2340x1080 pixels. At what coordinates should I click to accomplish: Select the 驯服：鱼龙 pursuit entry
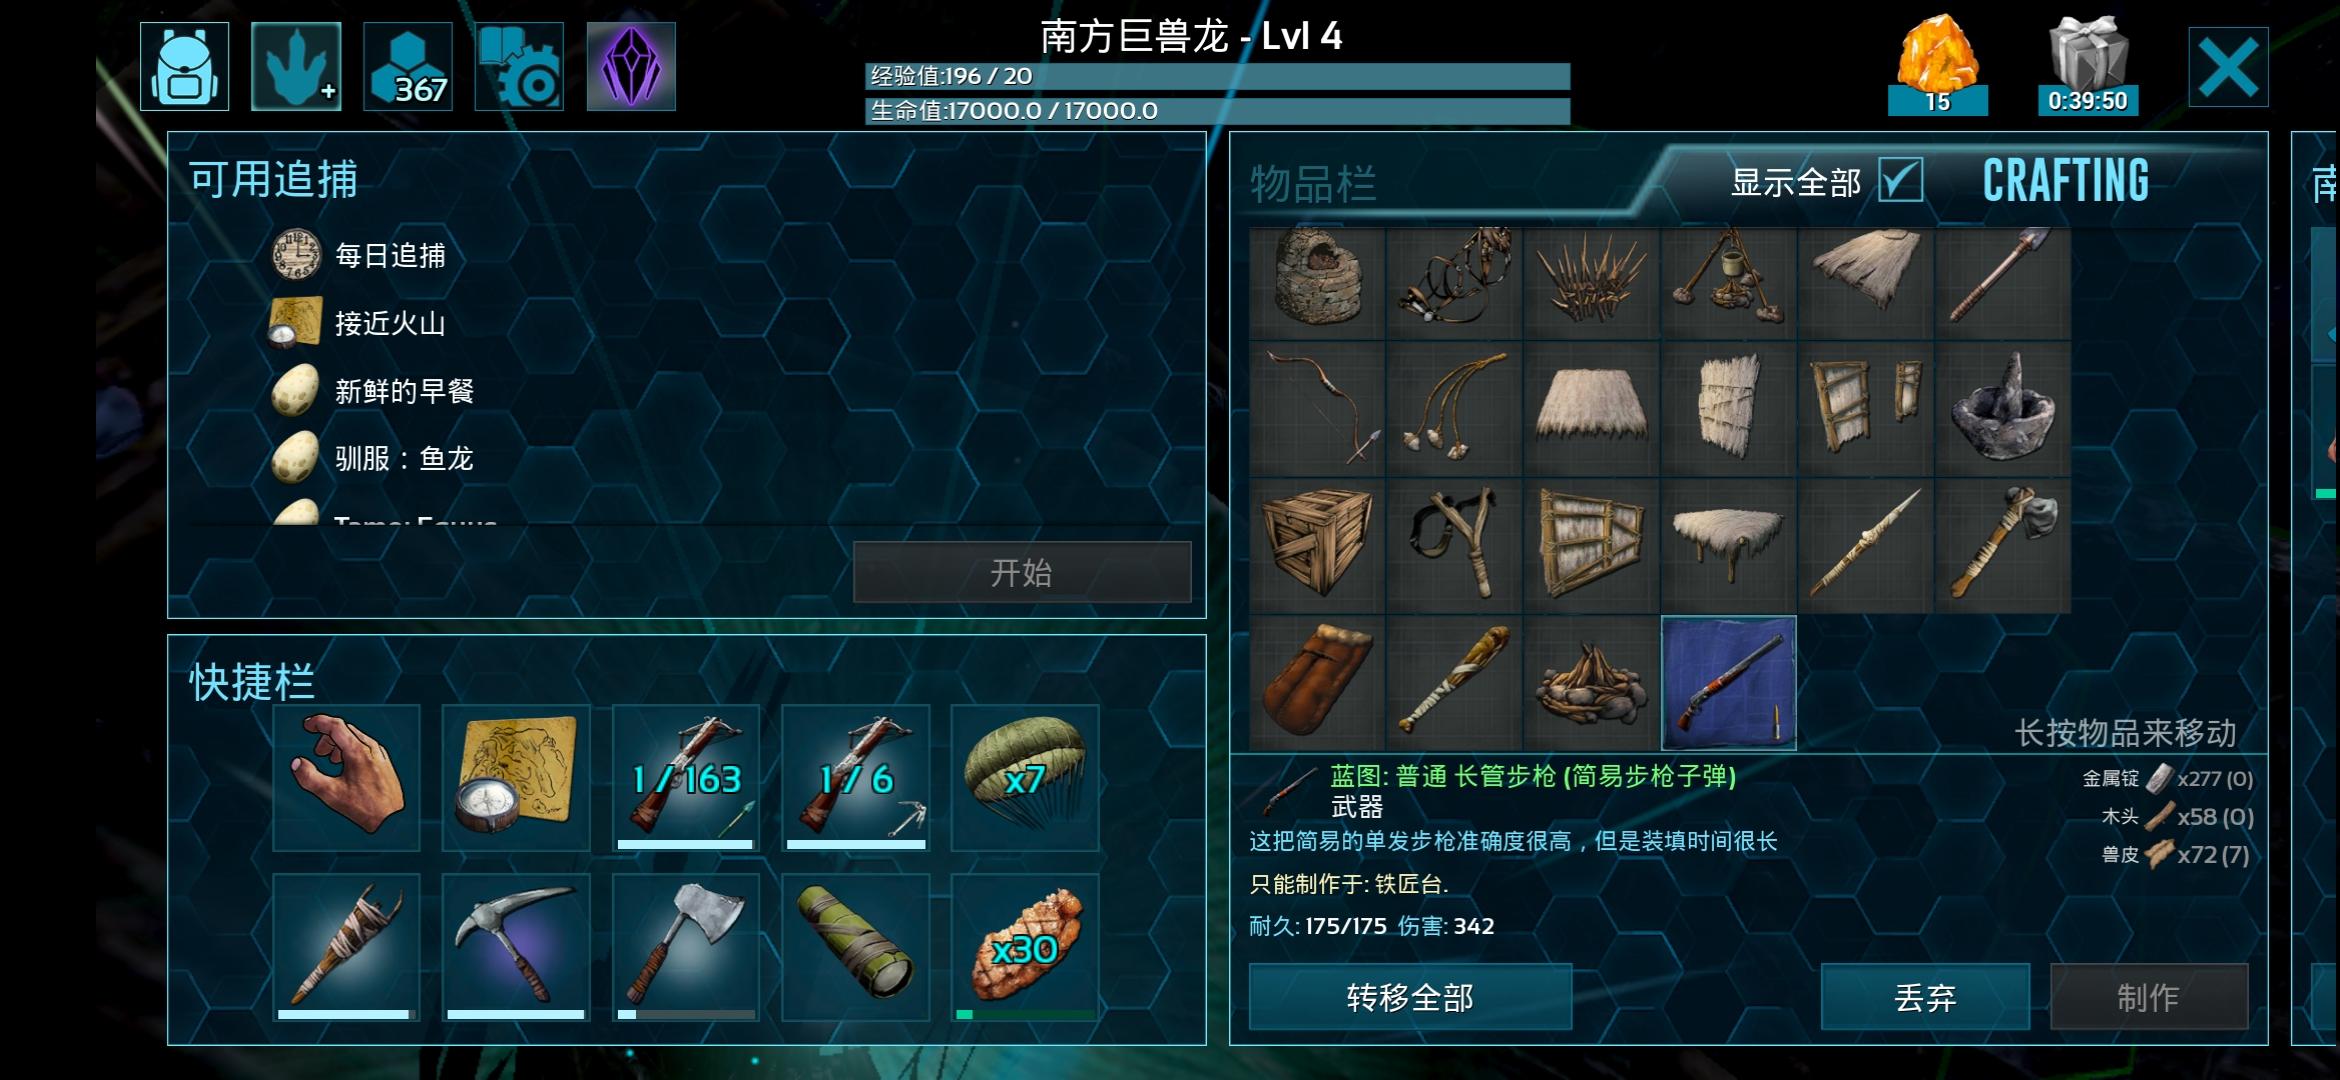[x=372, y=458]
